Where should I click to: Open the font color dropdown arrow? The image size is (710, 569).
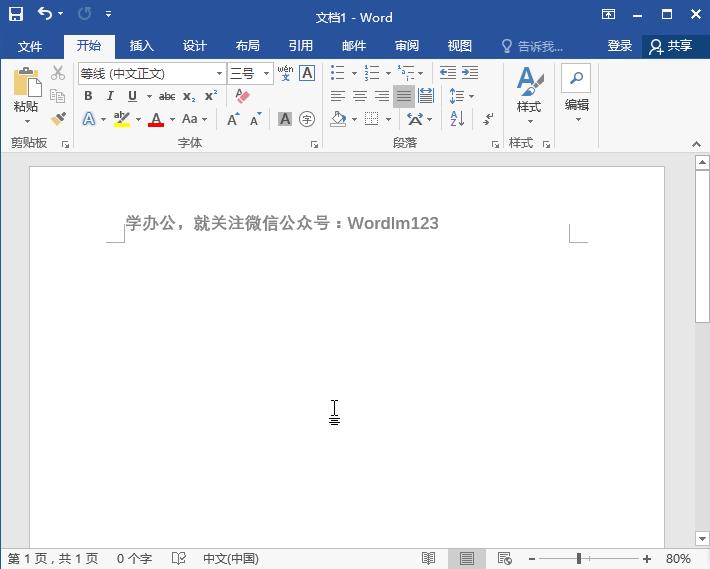(172, 120)
